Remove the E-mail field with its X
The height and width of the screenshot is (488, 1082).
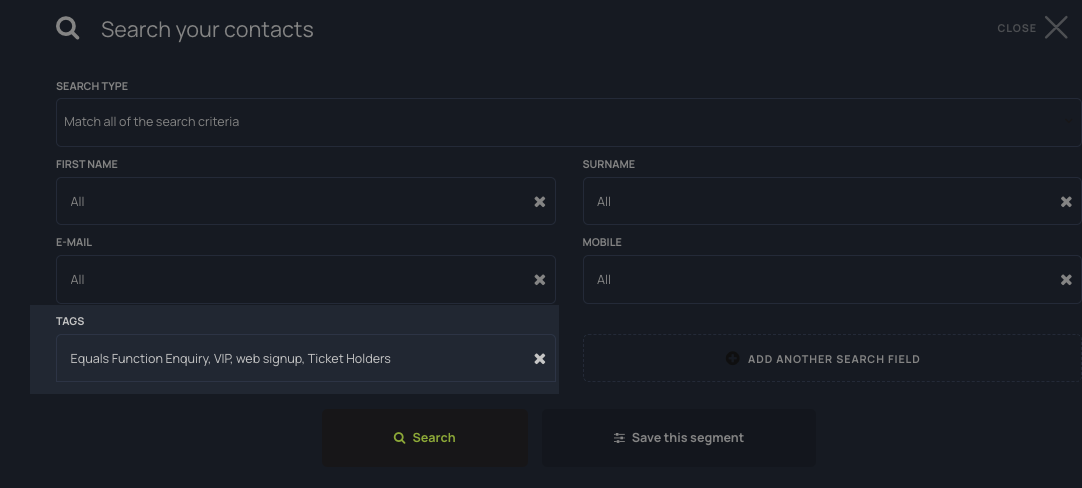coord(540,280)
